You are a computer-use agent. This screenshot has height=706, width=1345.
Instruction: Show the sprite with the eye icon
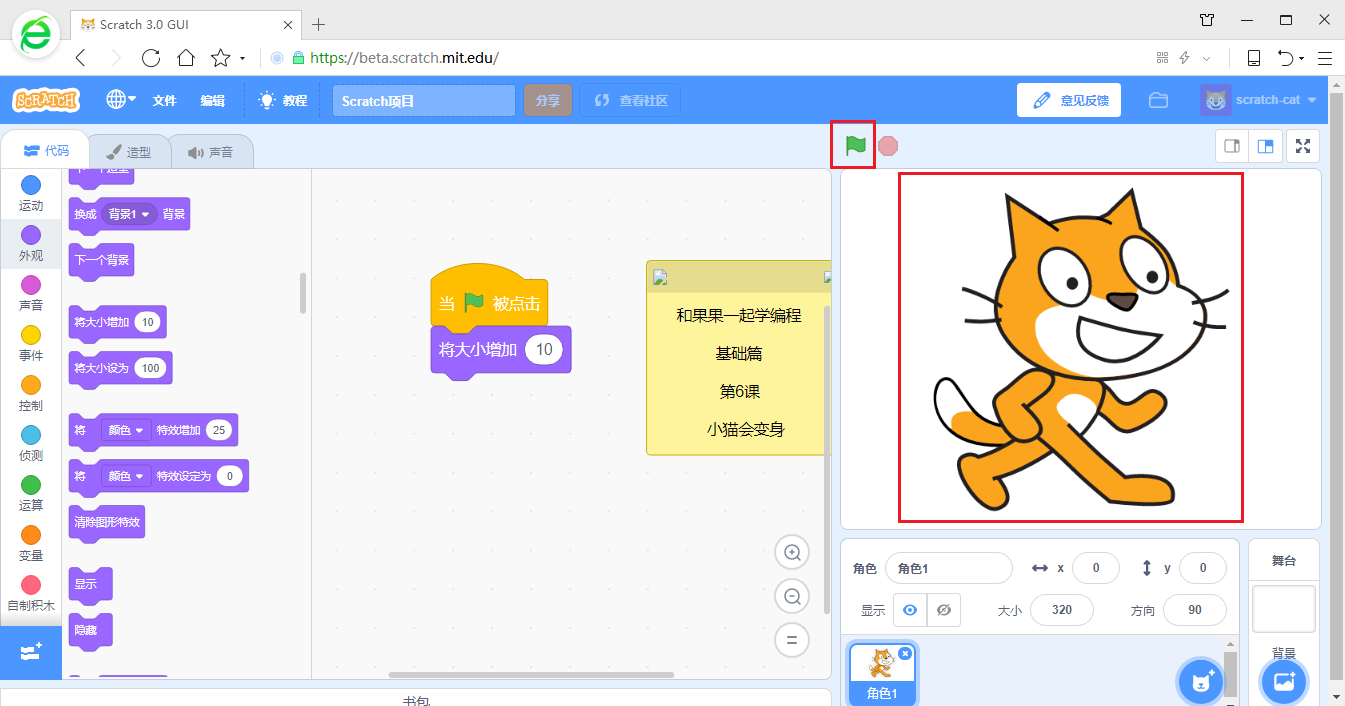click(x=910, y=610)
